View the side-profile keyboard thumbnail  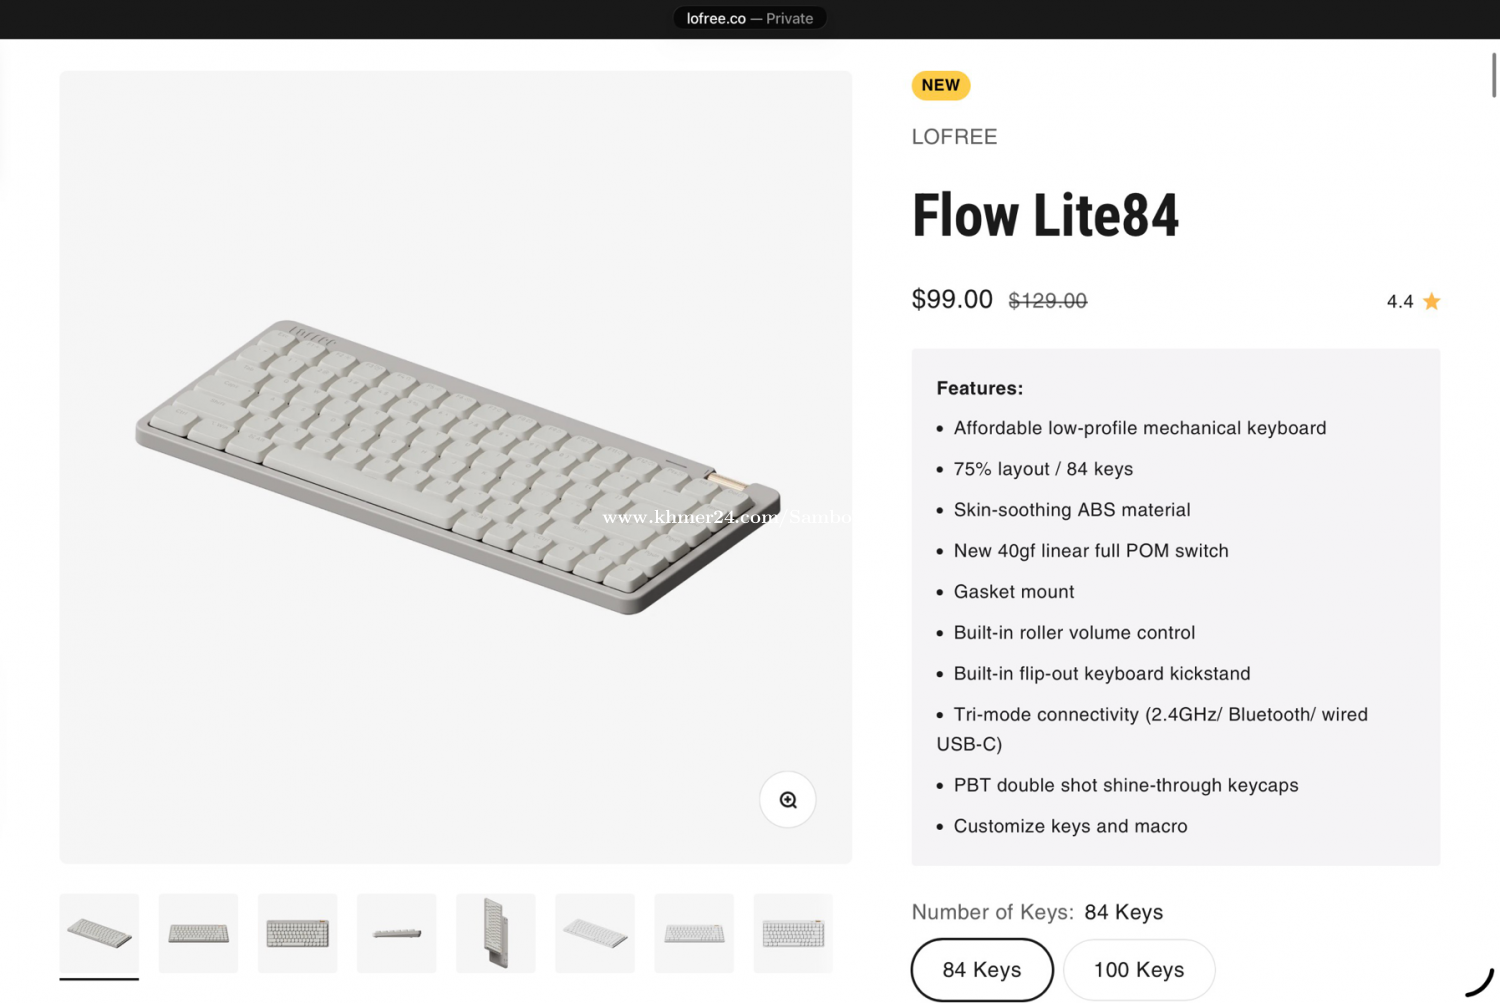[397, 934]
